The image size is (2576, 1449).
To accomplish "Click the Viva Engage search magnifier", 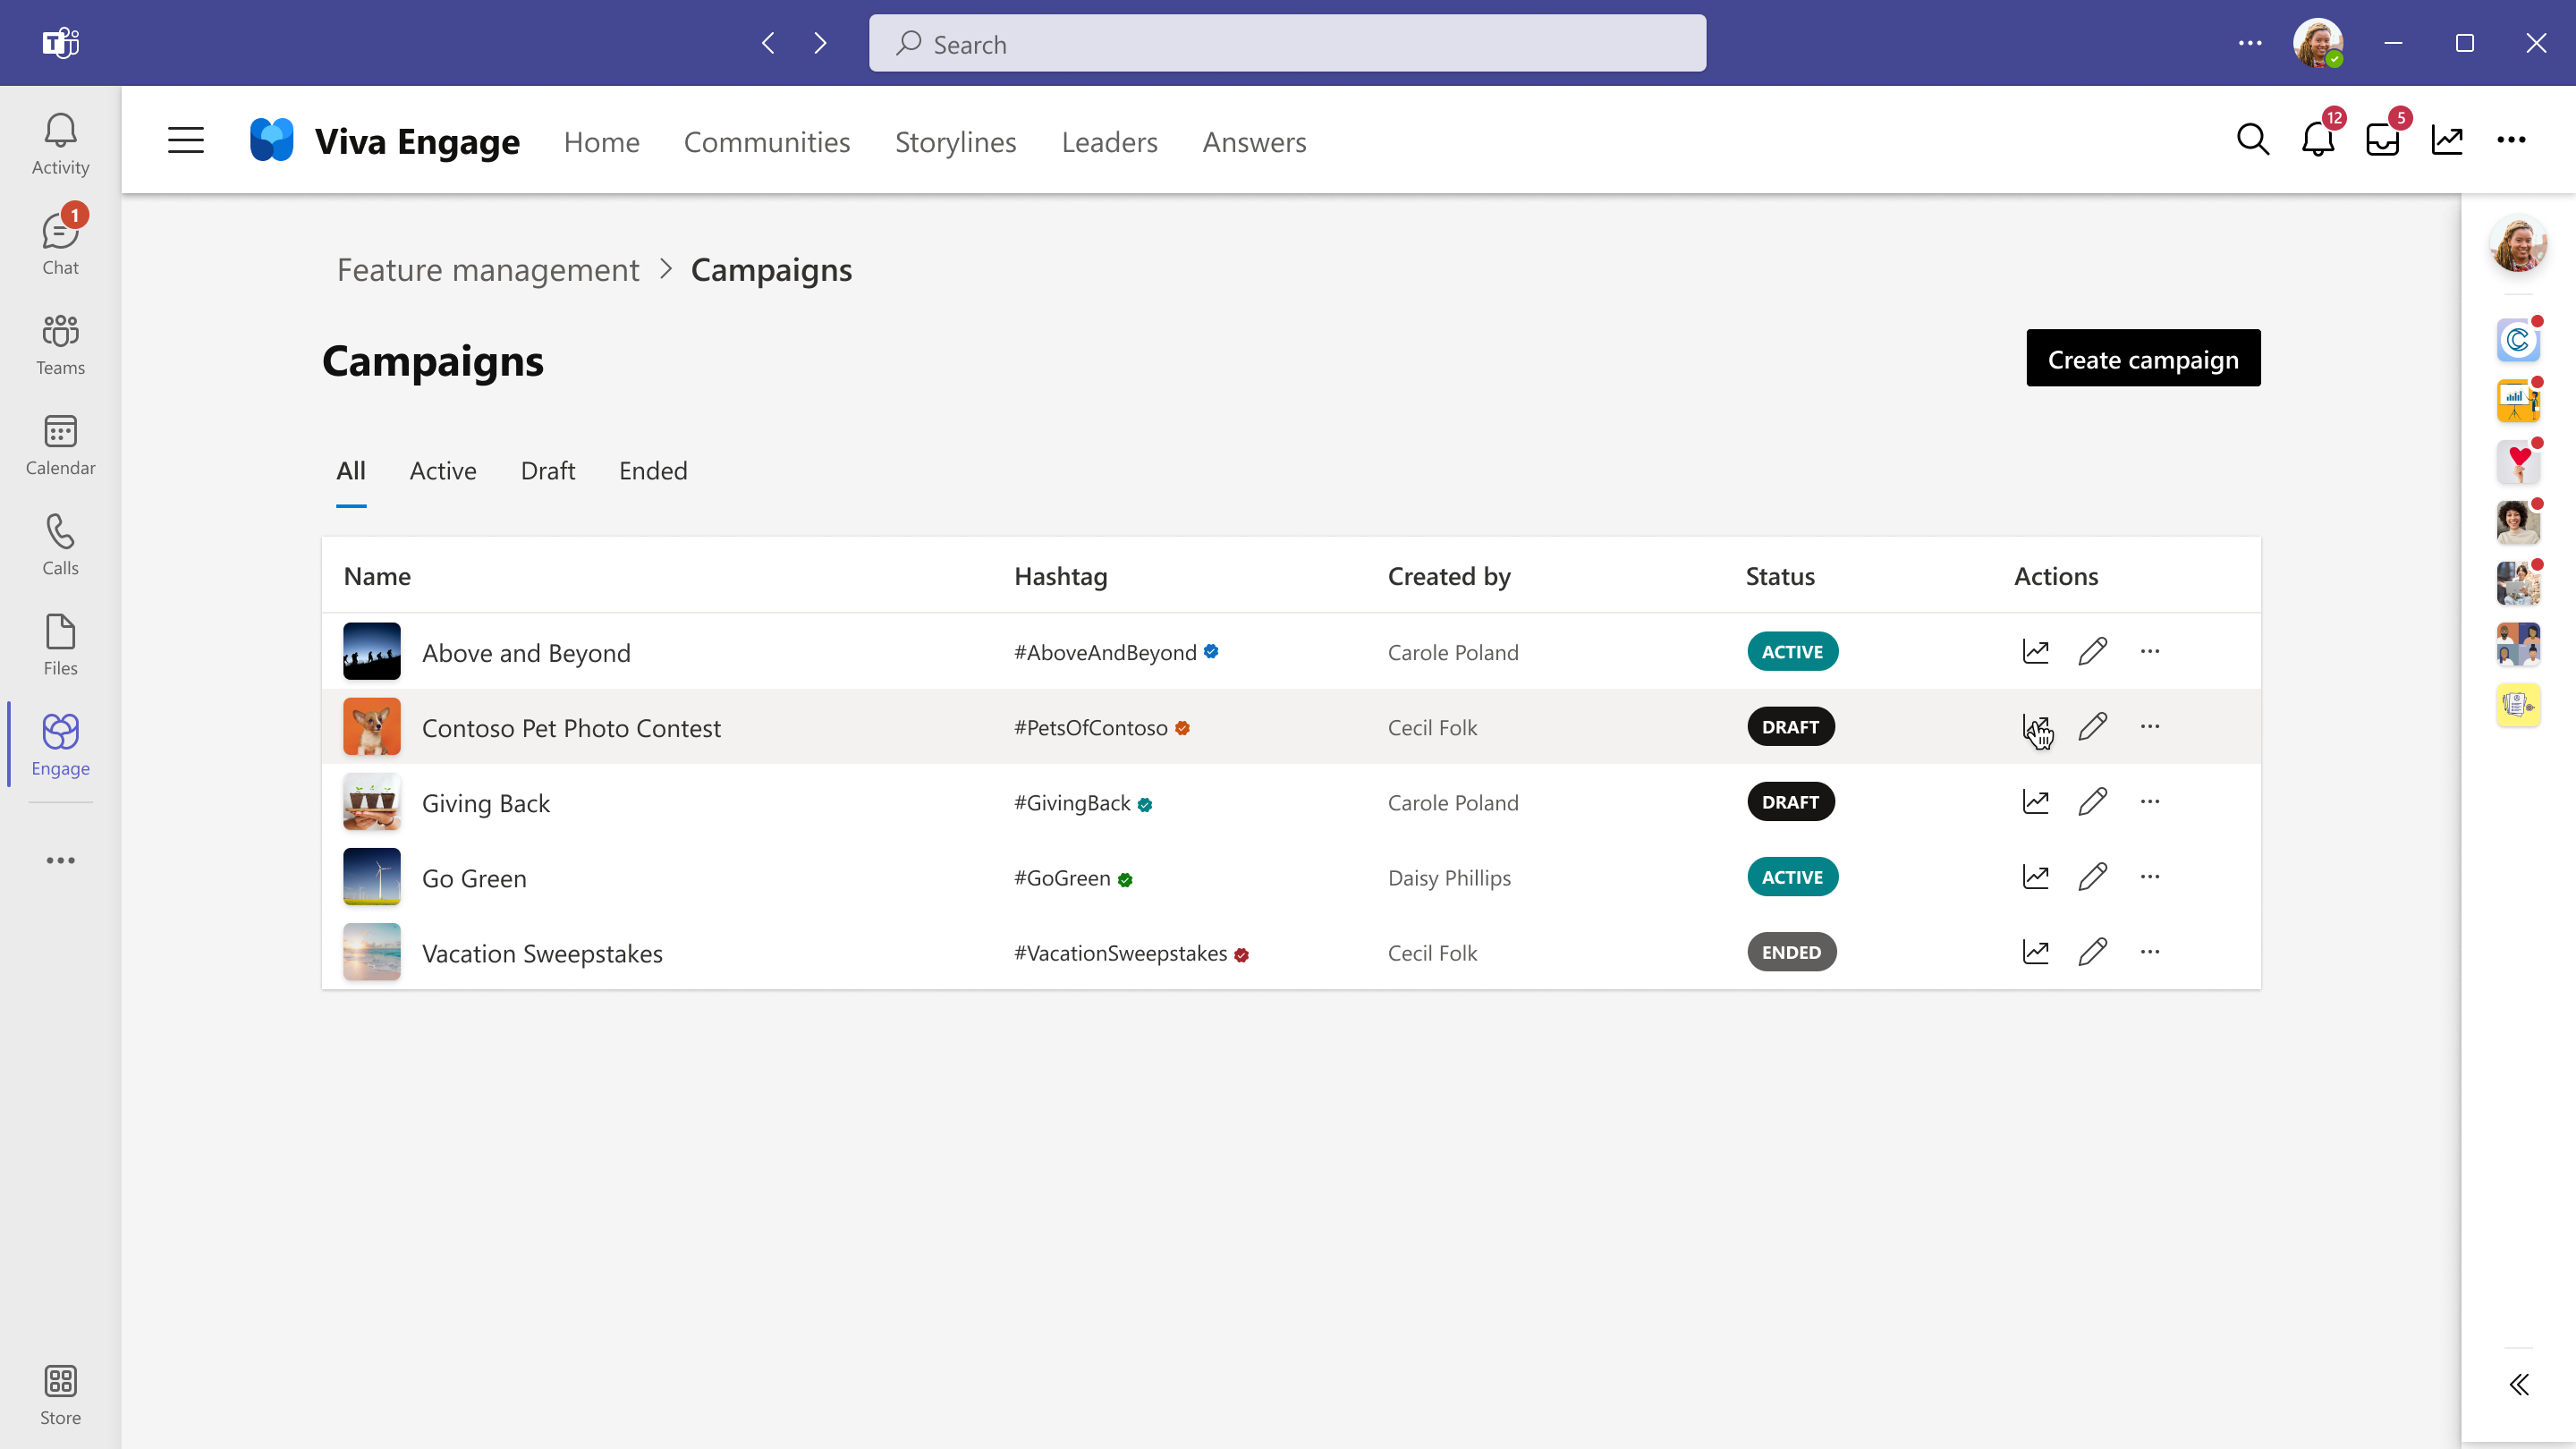I will click(x=2252, y=140).
